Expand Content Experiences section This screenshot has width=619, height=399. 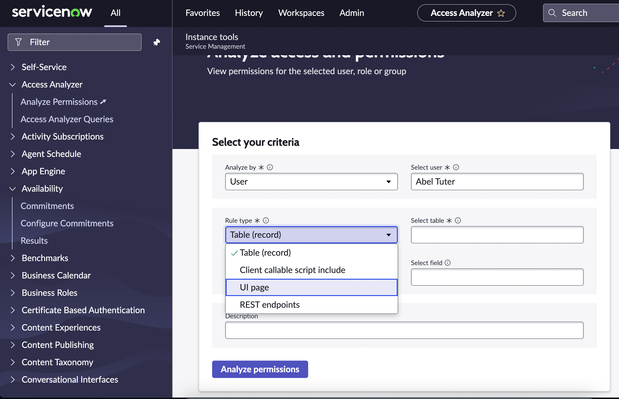coord(13,328)
